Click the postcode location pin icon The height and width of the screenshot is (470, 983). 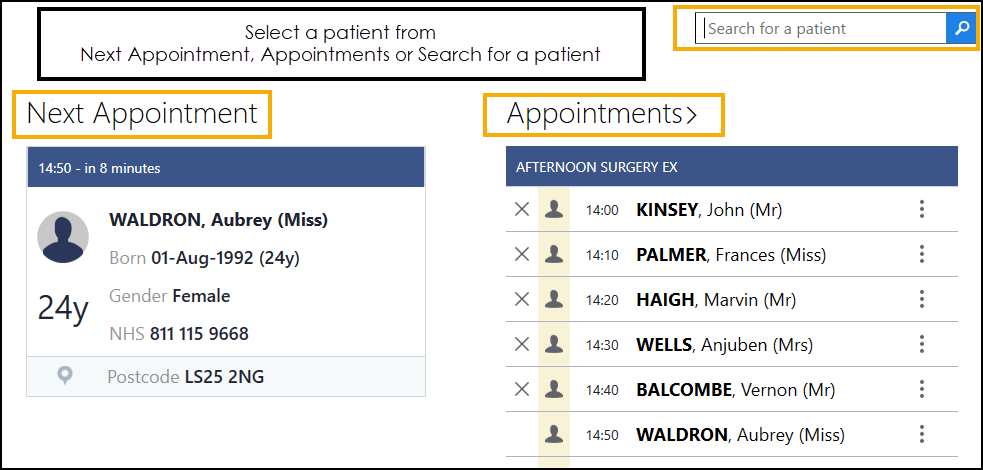click(x=66, y=376)
